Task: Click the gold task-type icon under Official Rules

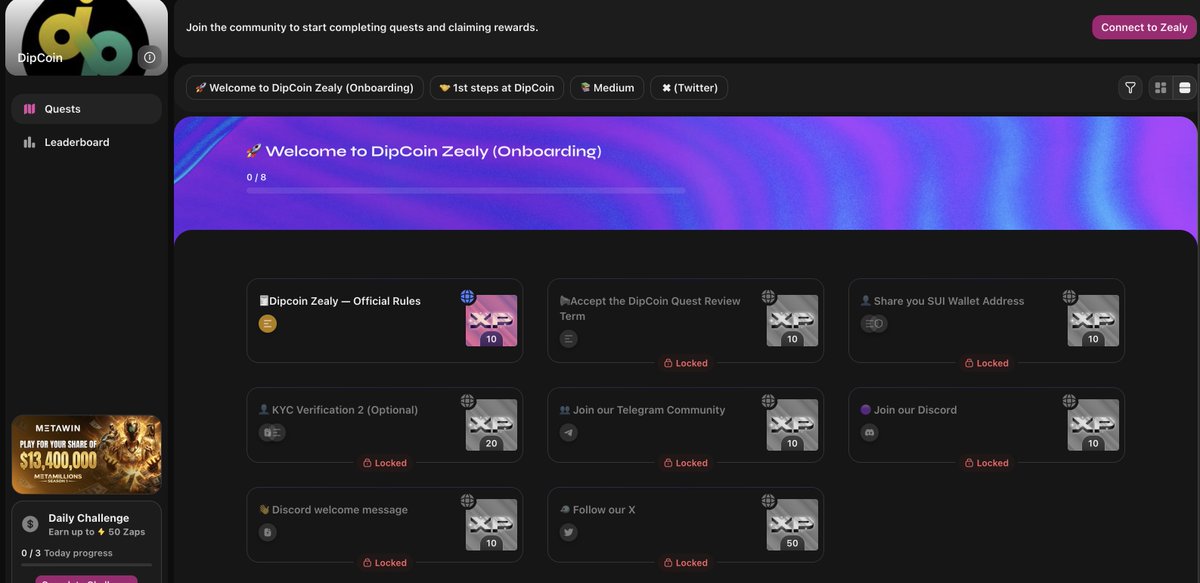Action: pos(267,324)
